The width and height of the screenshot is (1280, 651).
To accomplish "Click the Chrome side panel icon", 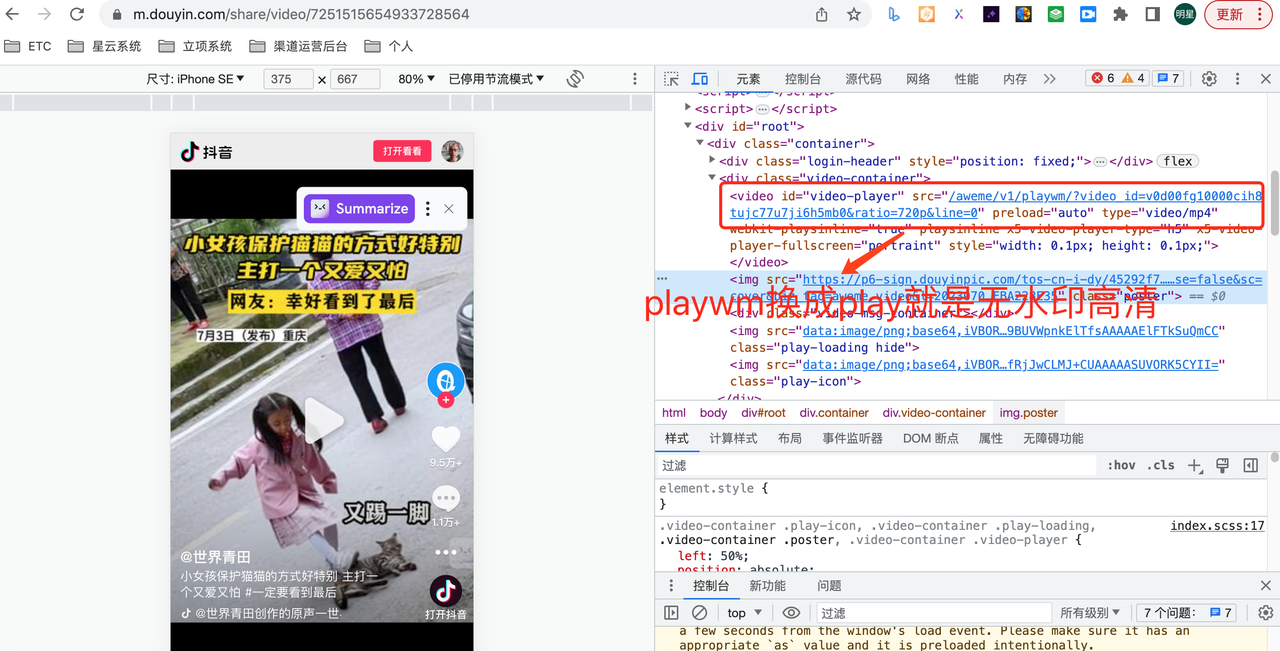I will [1152, 15].
